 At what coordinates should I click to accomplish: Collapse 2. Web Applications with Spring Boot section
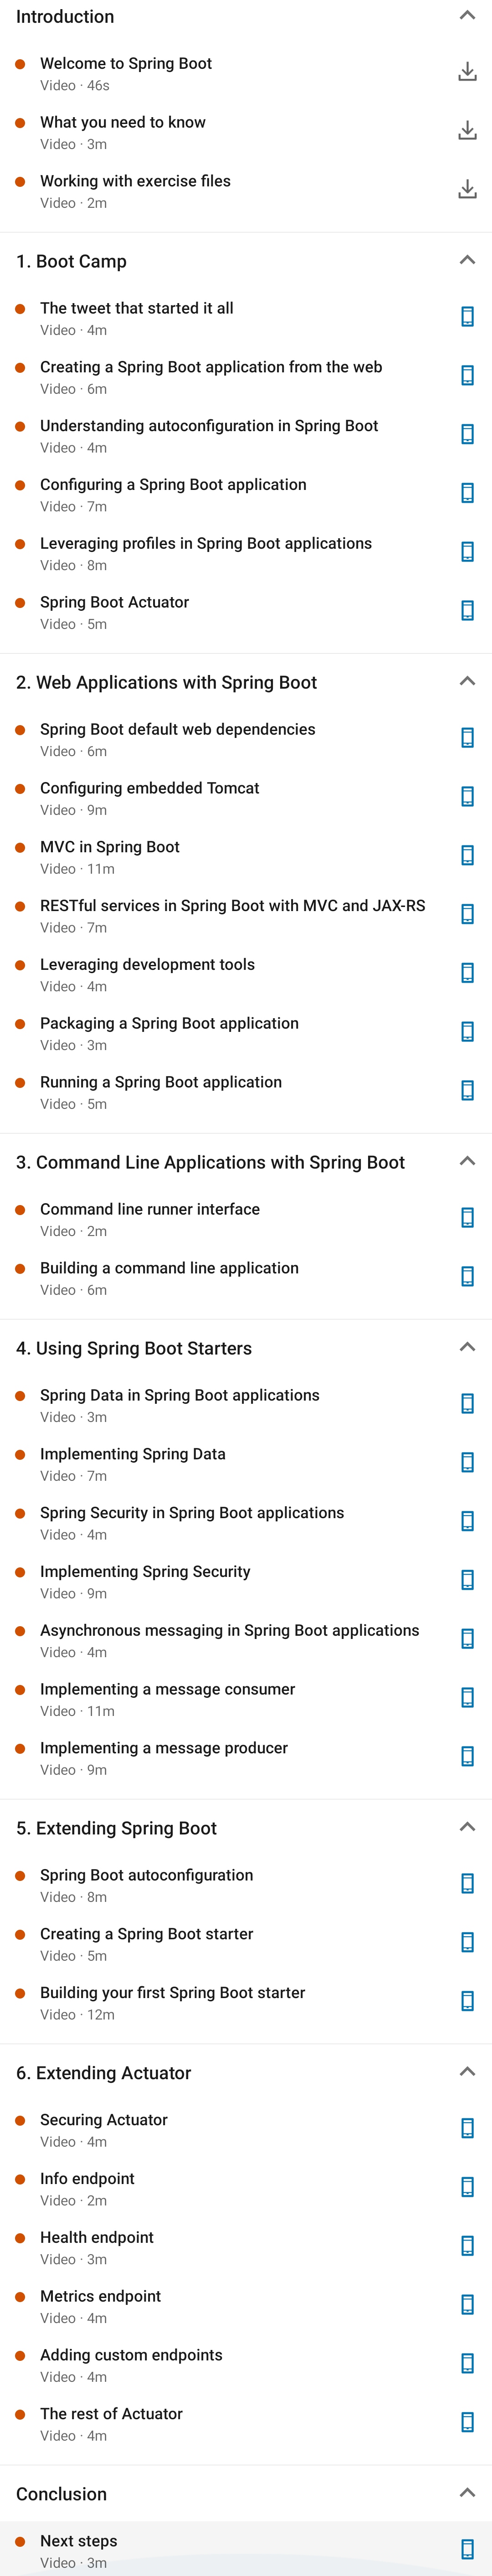point(467,681)
